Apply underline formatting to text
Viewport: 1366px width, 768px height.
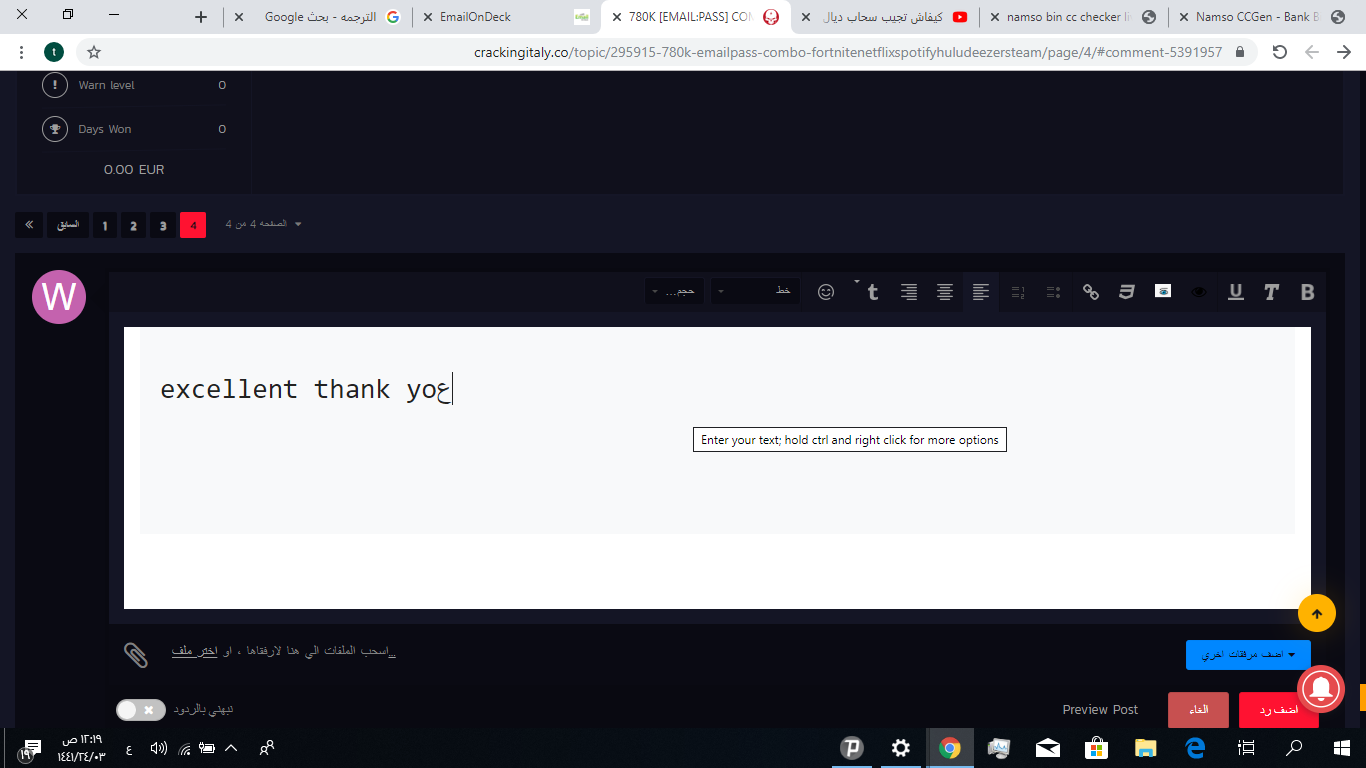point(1235,292)
